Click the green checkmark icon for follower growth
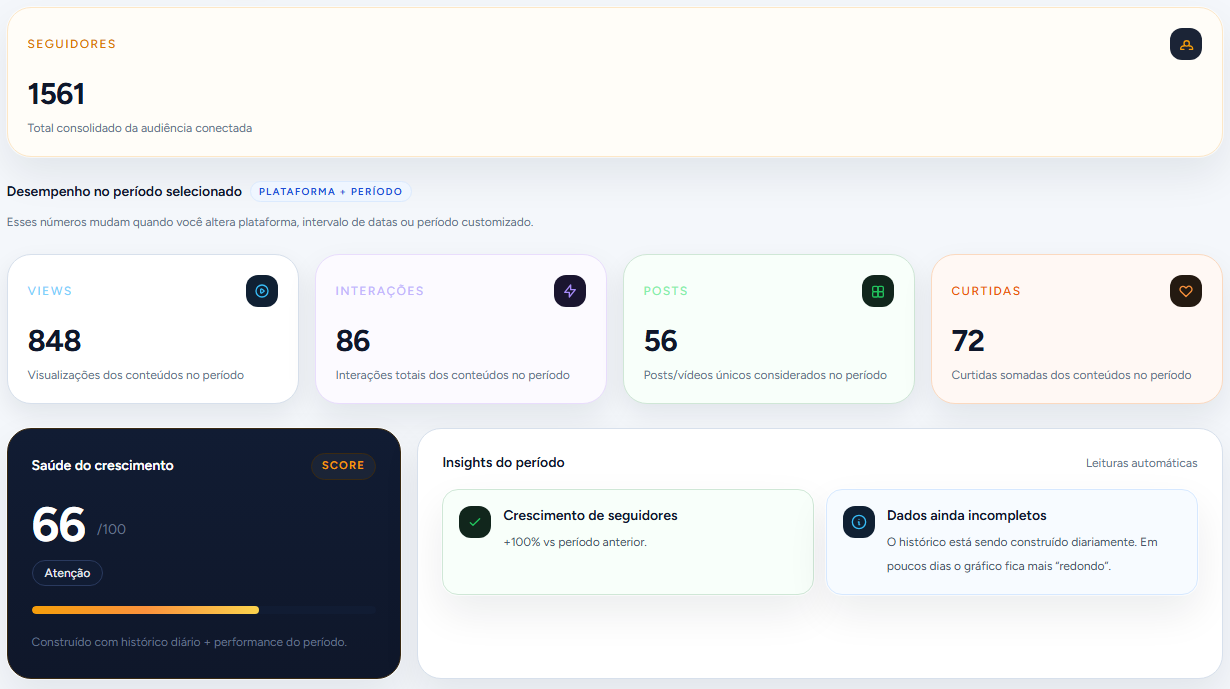 point(475,522)
